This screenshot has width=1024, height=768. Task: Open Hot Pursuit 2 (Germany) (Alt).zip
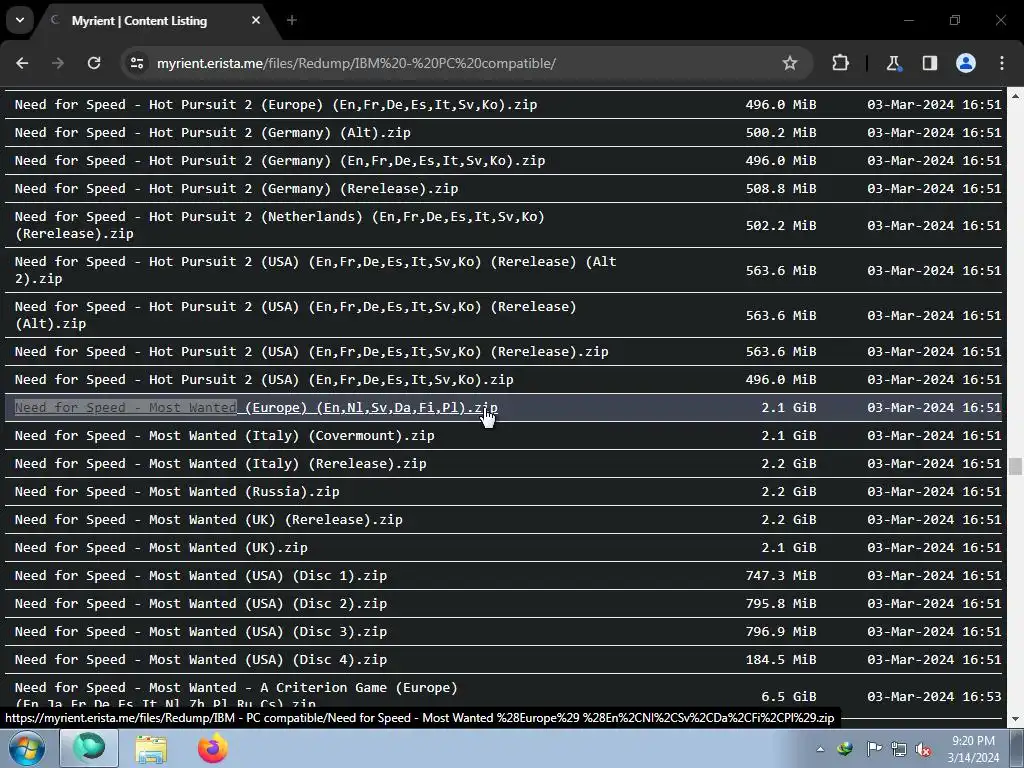212,133
